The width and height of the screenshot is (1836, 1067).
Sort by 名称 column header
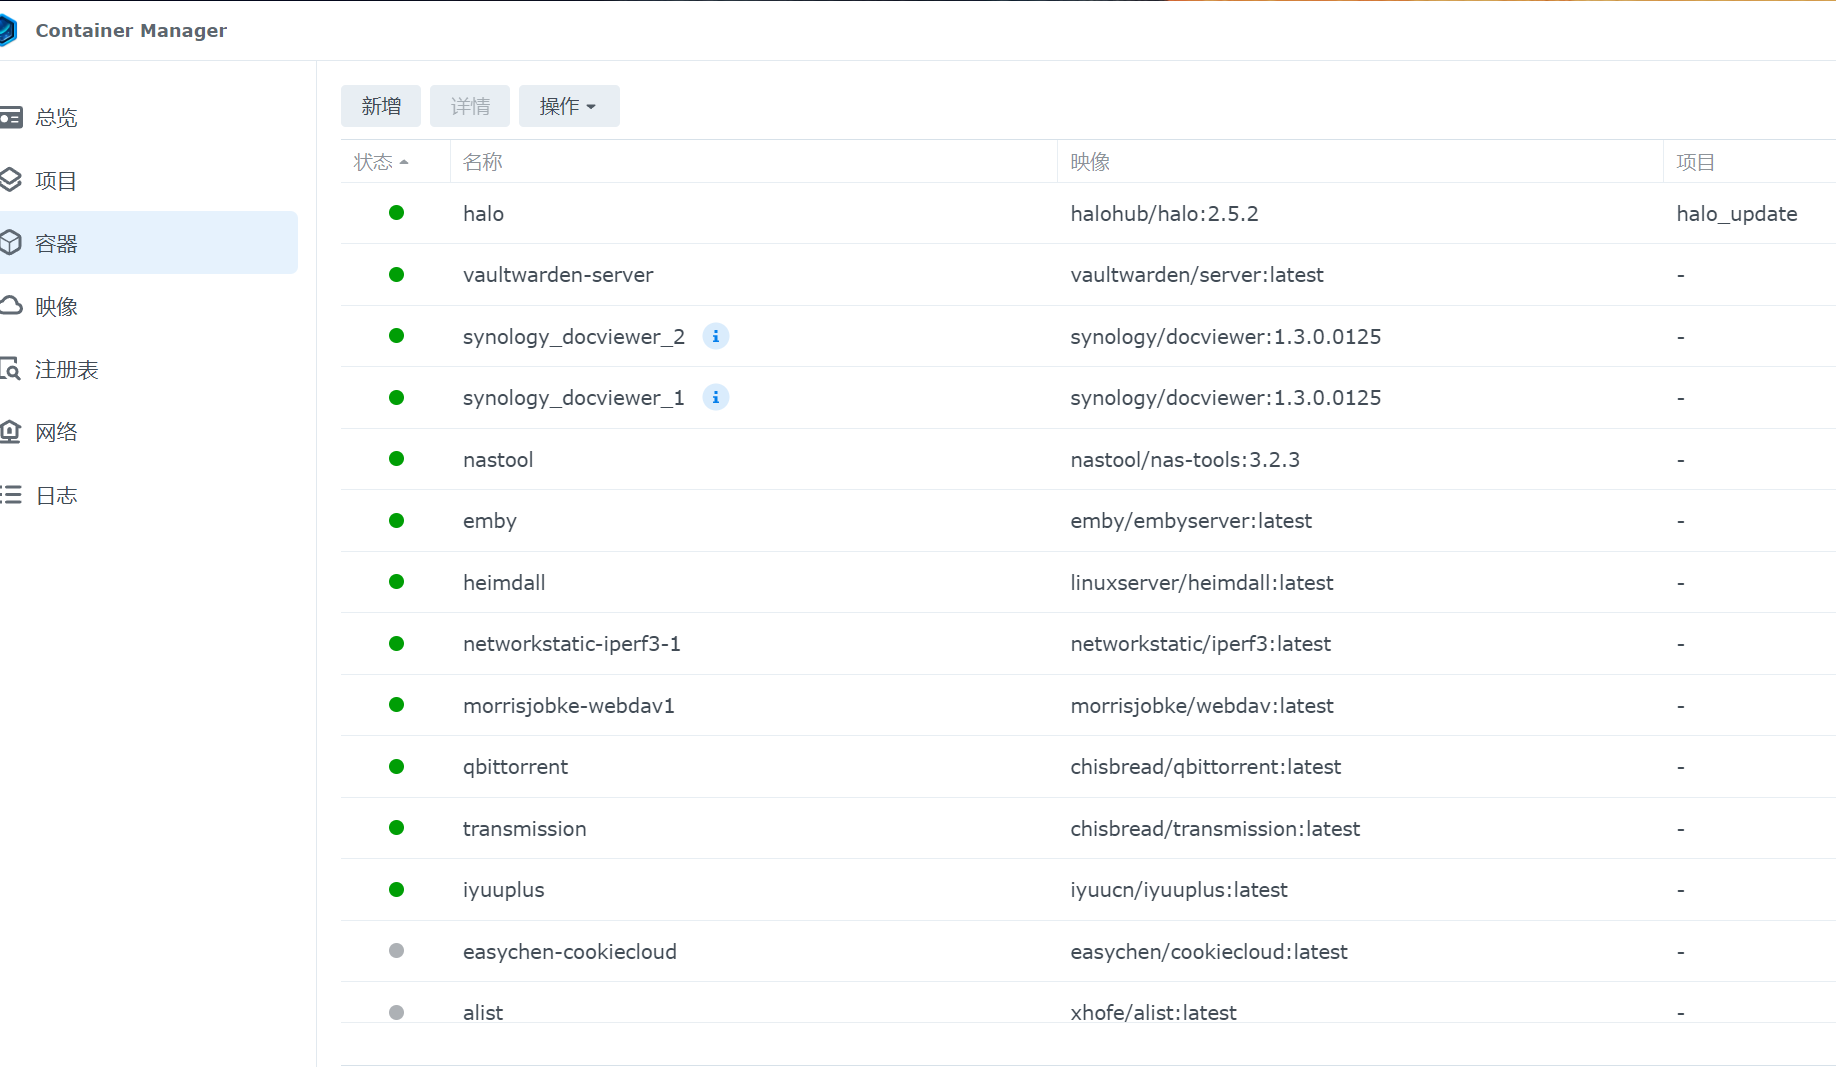(754, 161)
